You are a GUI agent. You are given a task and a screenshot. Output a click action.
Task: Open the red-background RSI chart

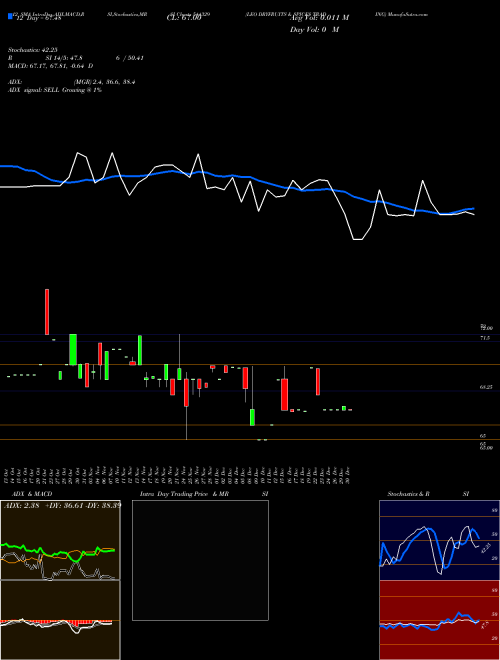pyautogui.click(x=439, y=620)
